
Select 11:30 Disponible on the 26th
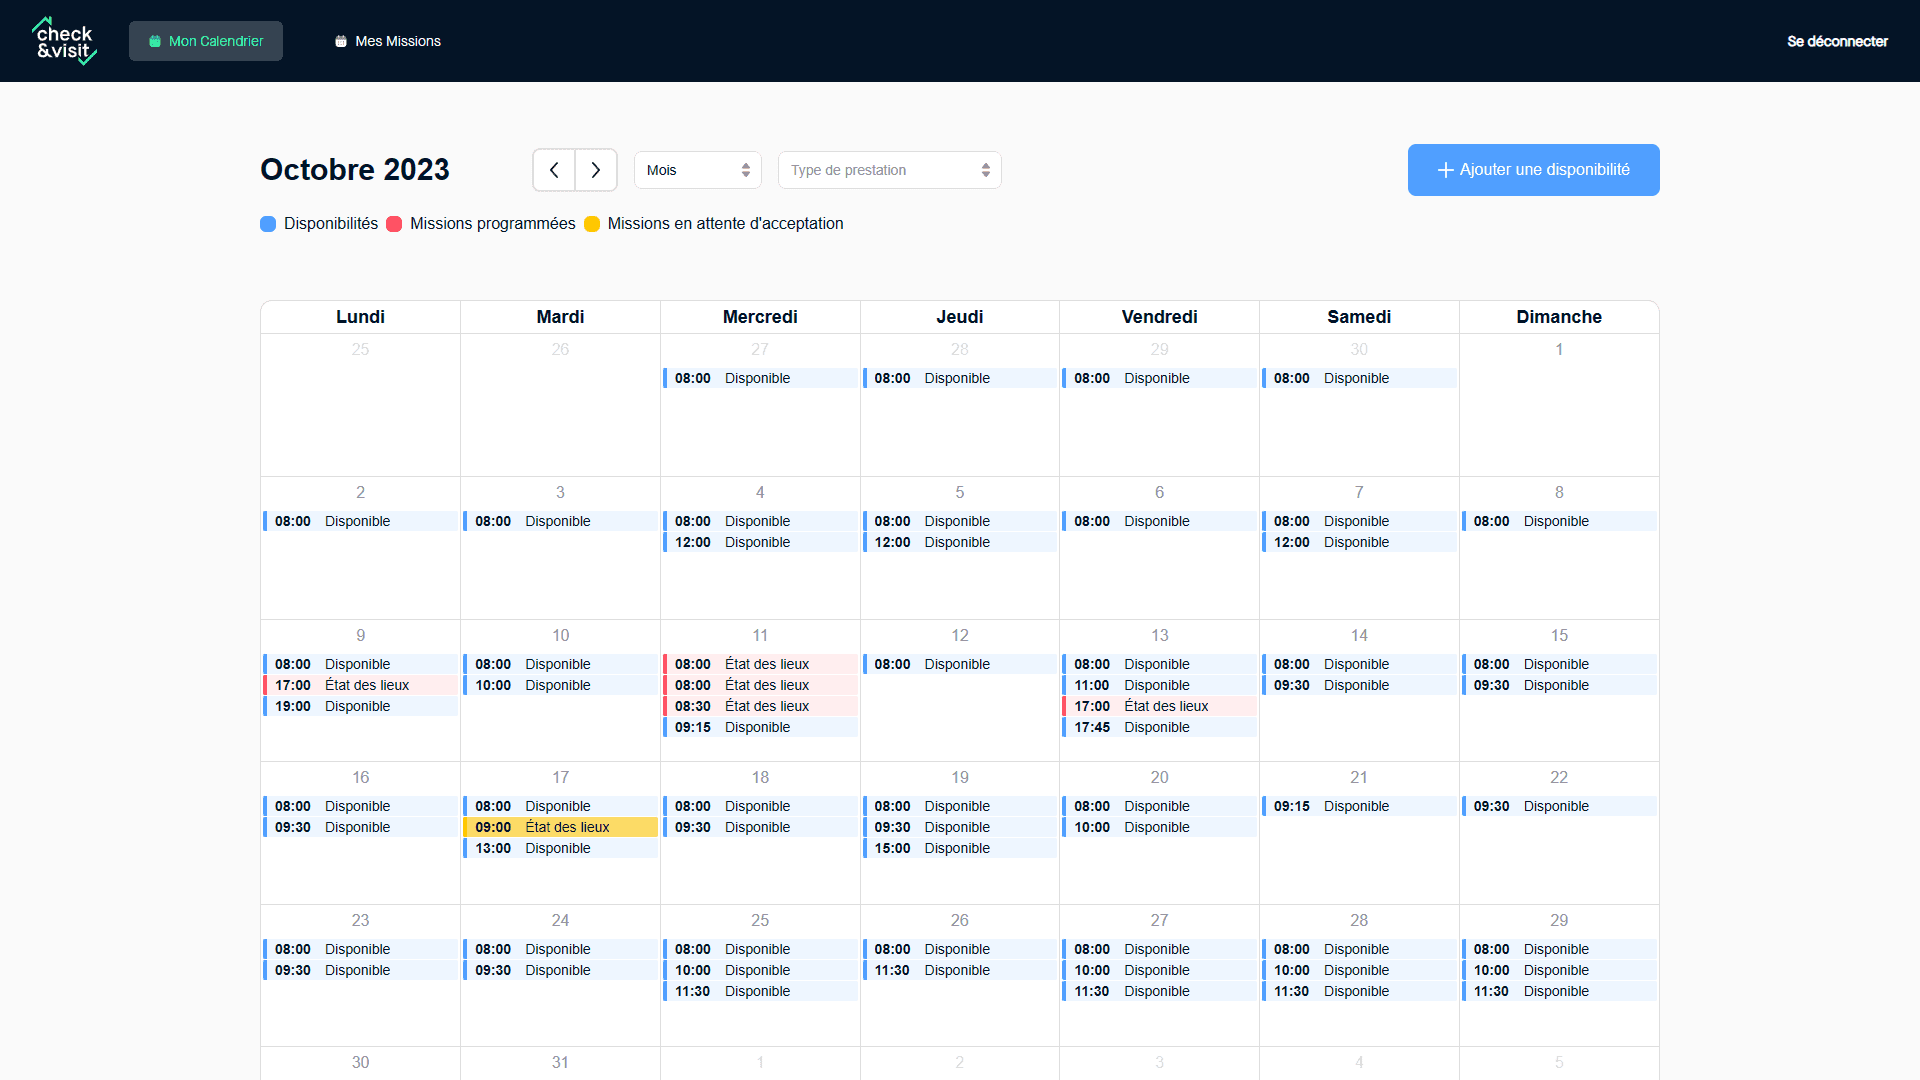point(960,970)
